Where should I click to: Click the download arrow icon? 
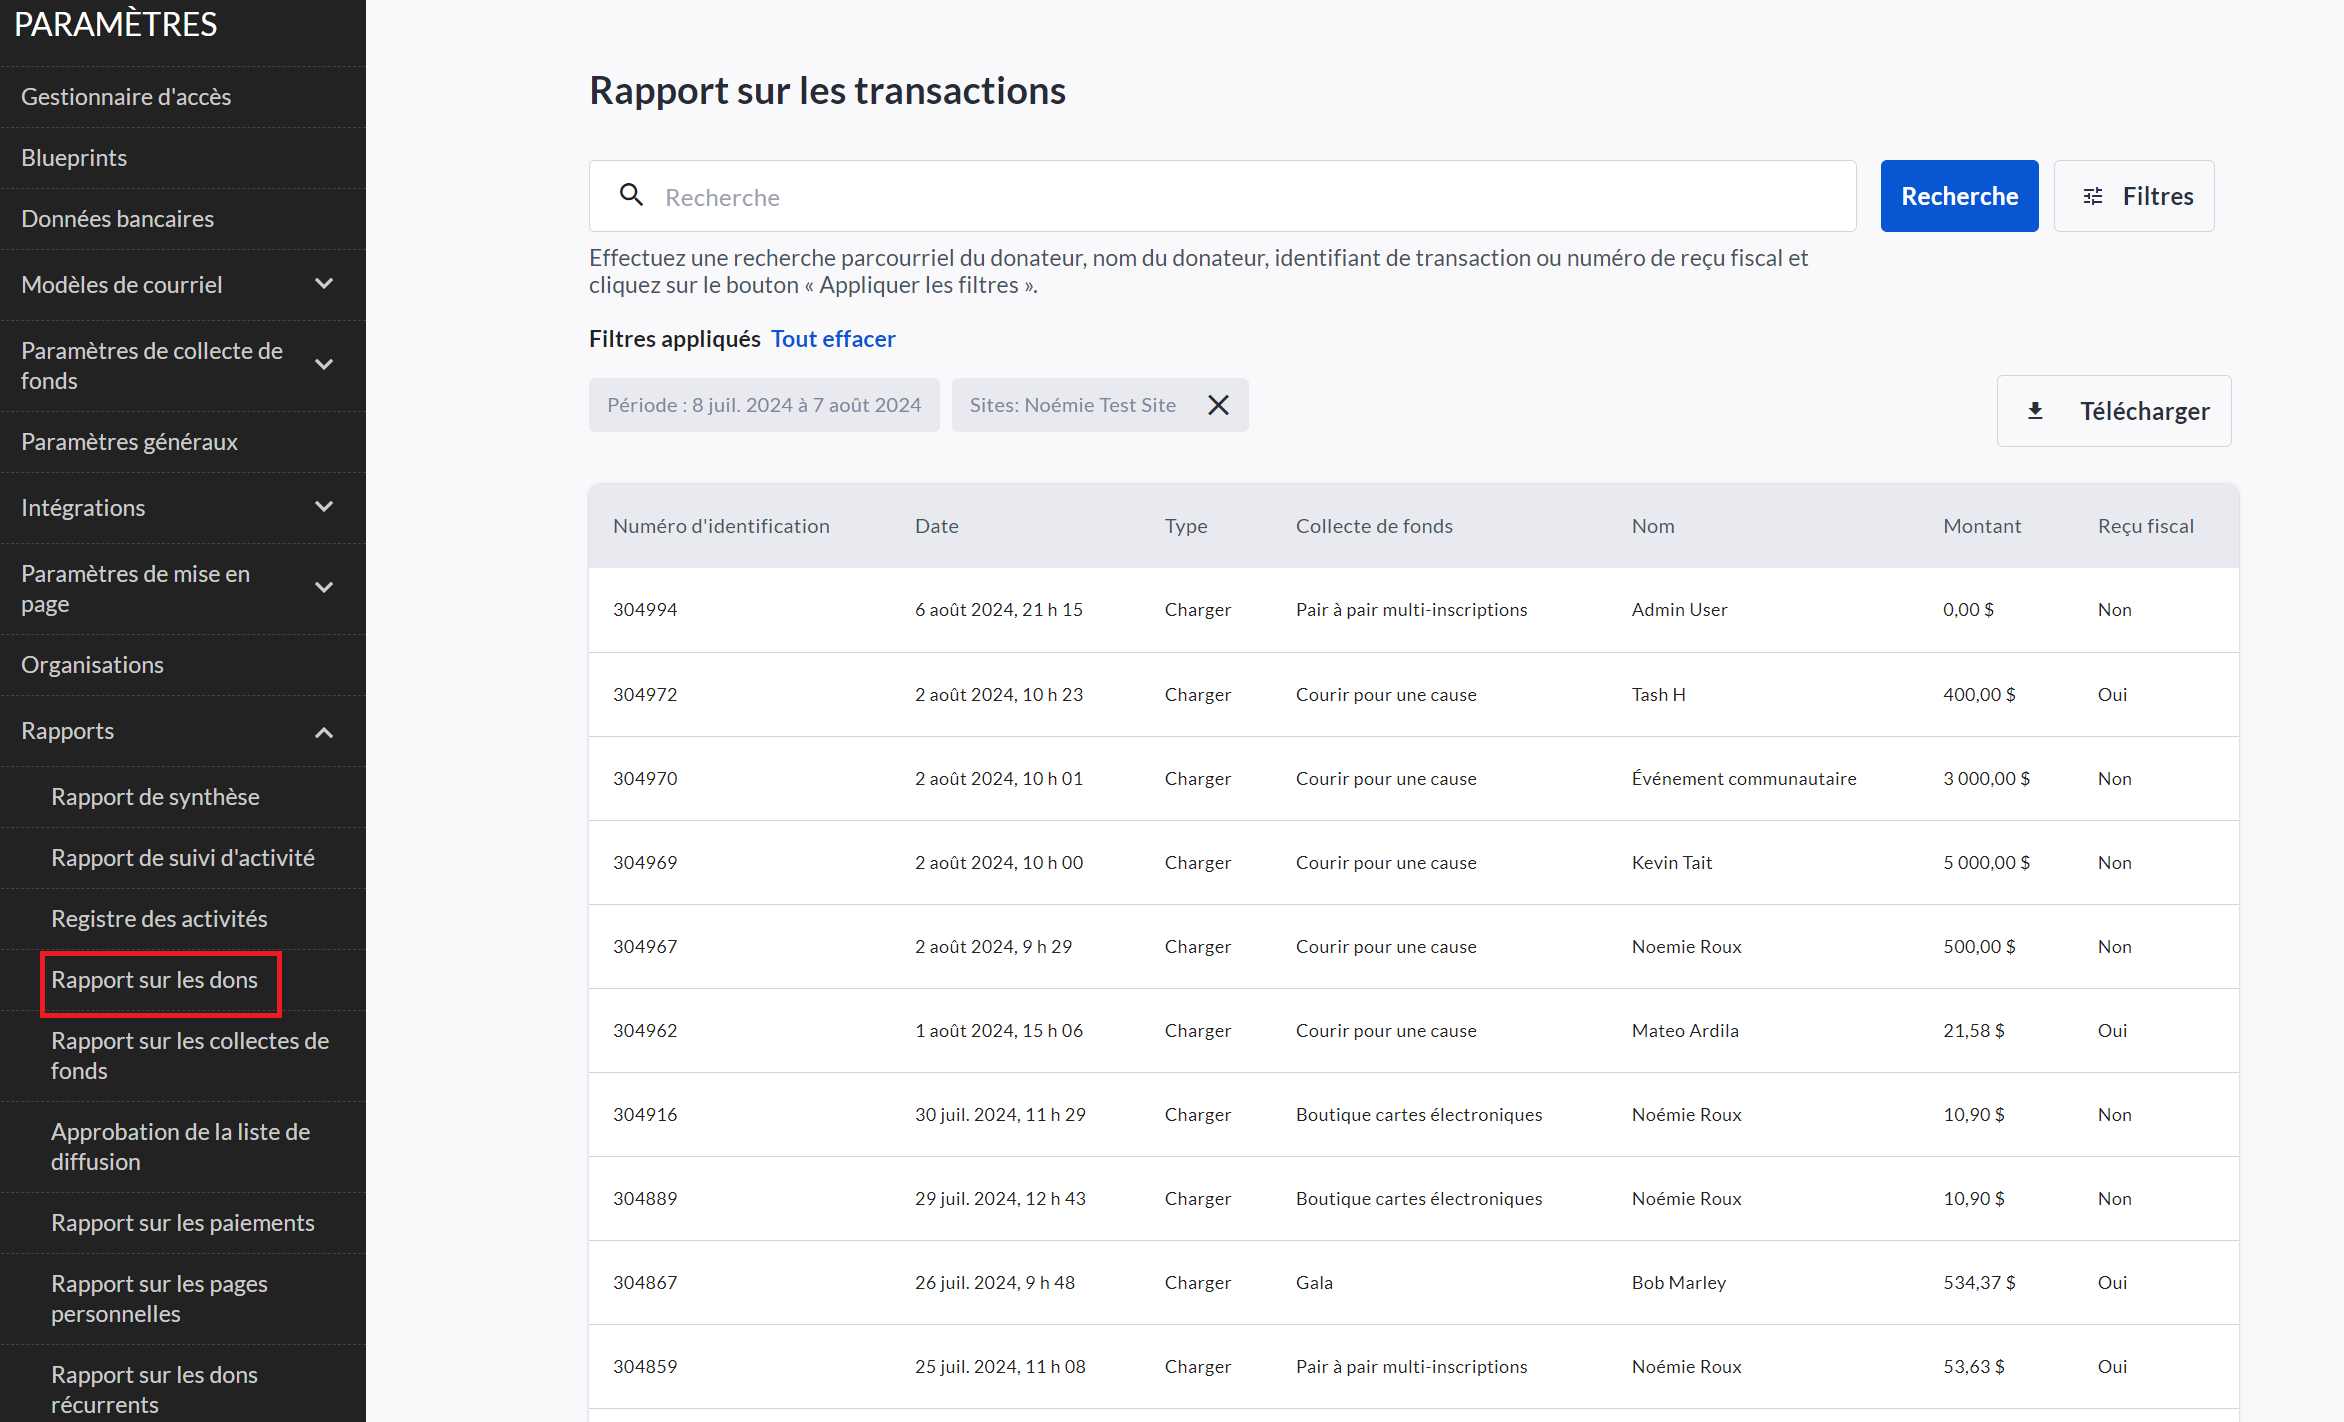2035,411
